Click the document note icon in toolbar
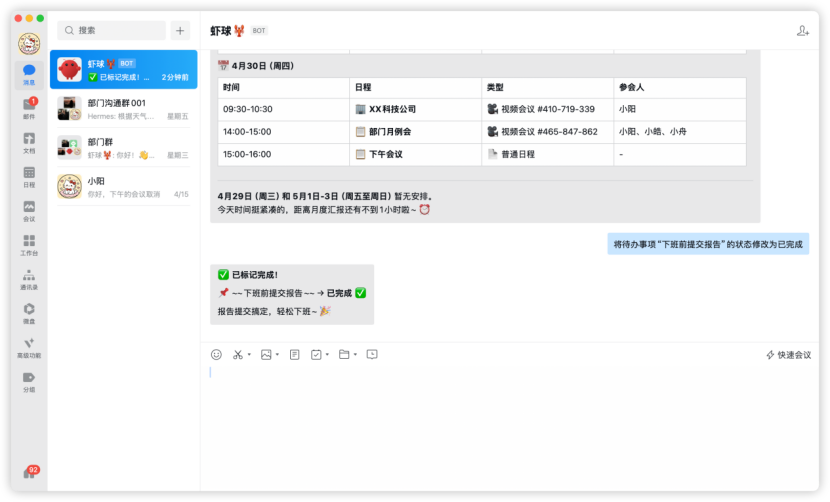The width and height of the screenshot is (830, 502). coord(294,354)
